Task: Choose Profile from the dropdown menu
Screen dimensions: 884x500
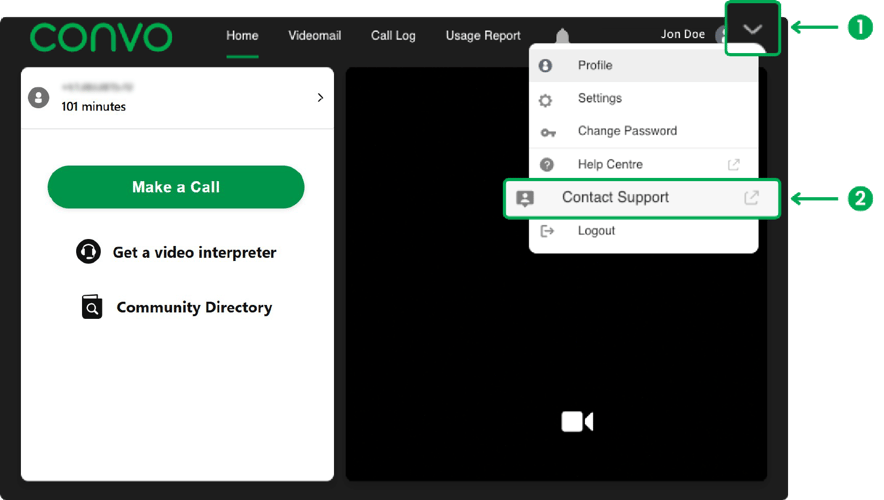Action: tap(595, 66)
